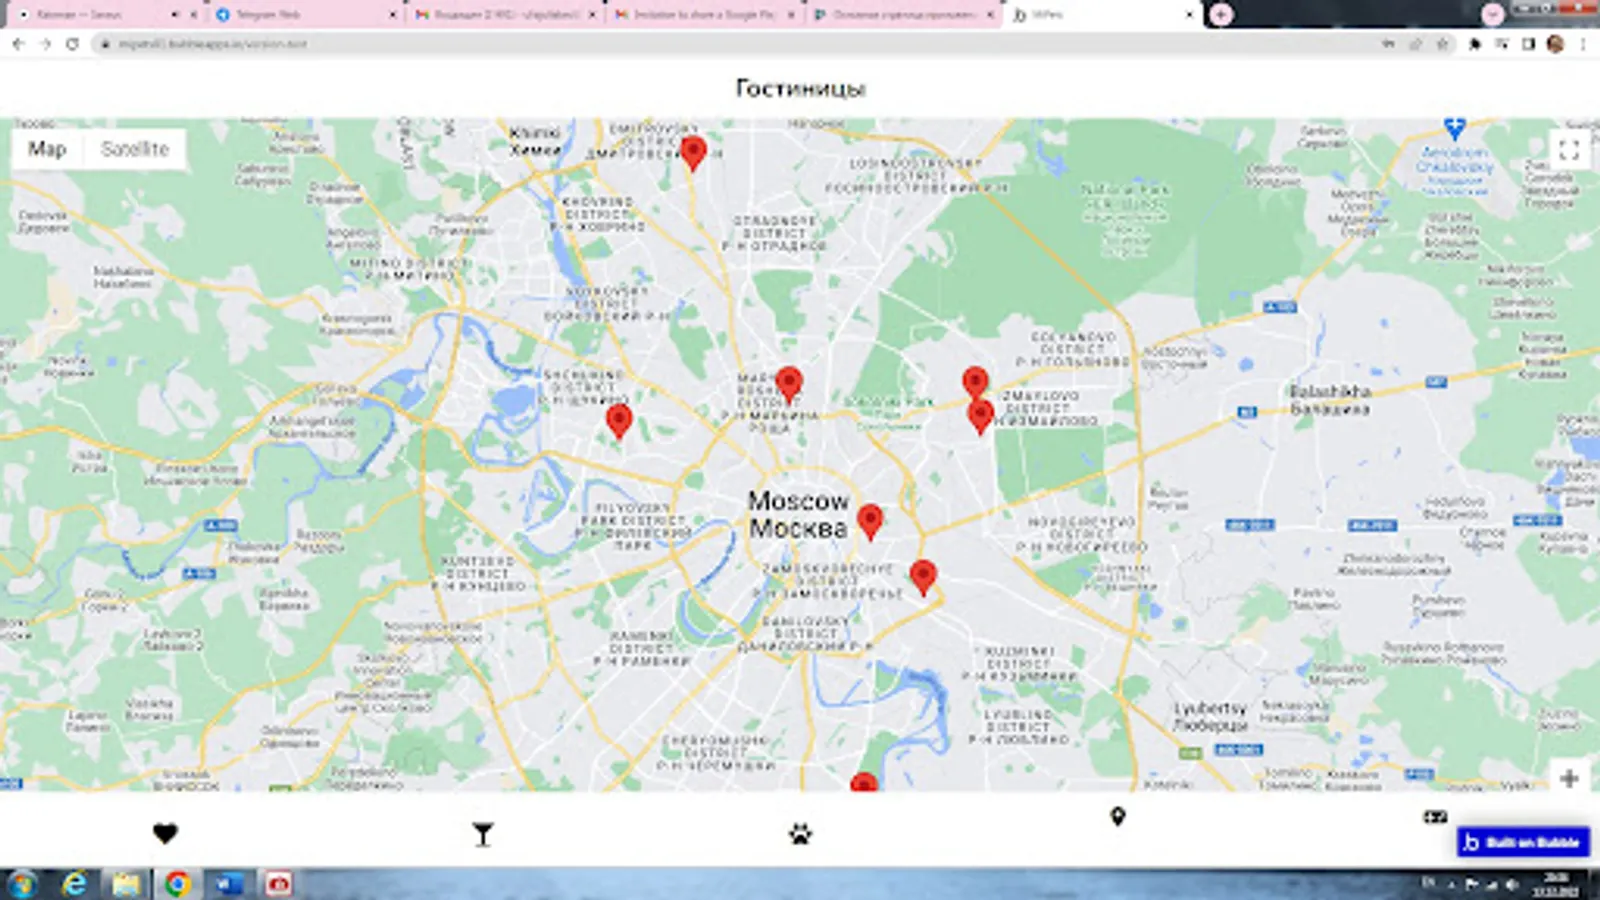The image size is (1600, 900).
Task: Click the Lyubertsy city label
Action: pos(1210,716)
